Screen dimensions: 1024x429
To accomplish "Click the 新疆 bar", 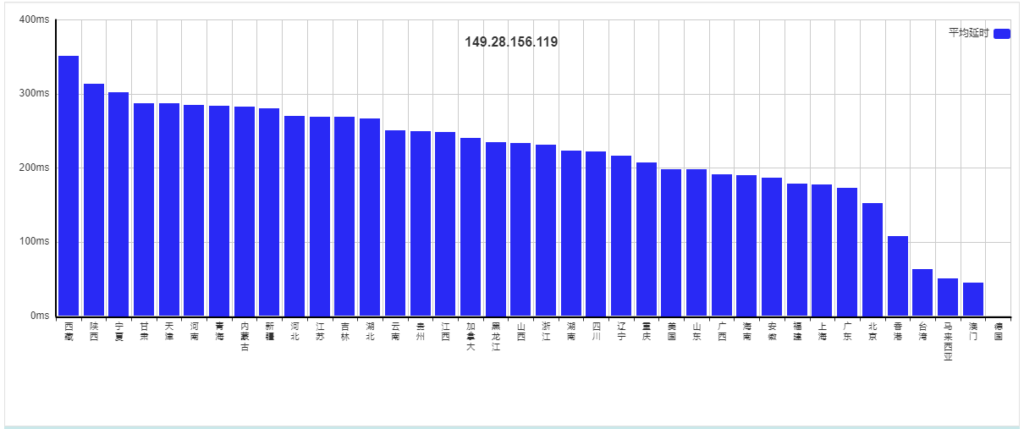I will (269, 212).
